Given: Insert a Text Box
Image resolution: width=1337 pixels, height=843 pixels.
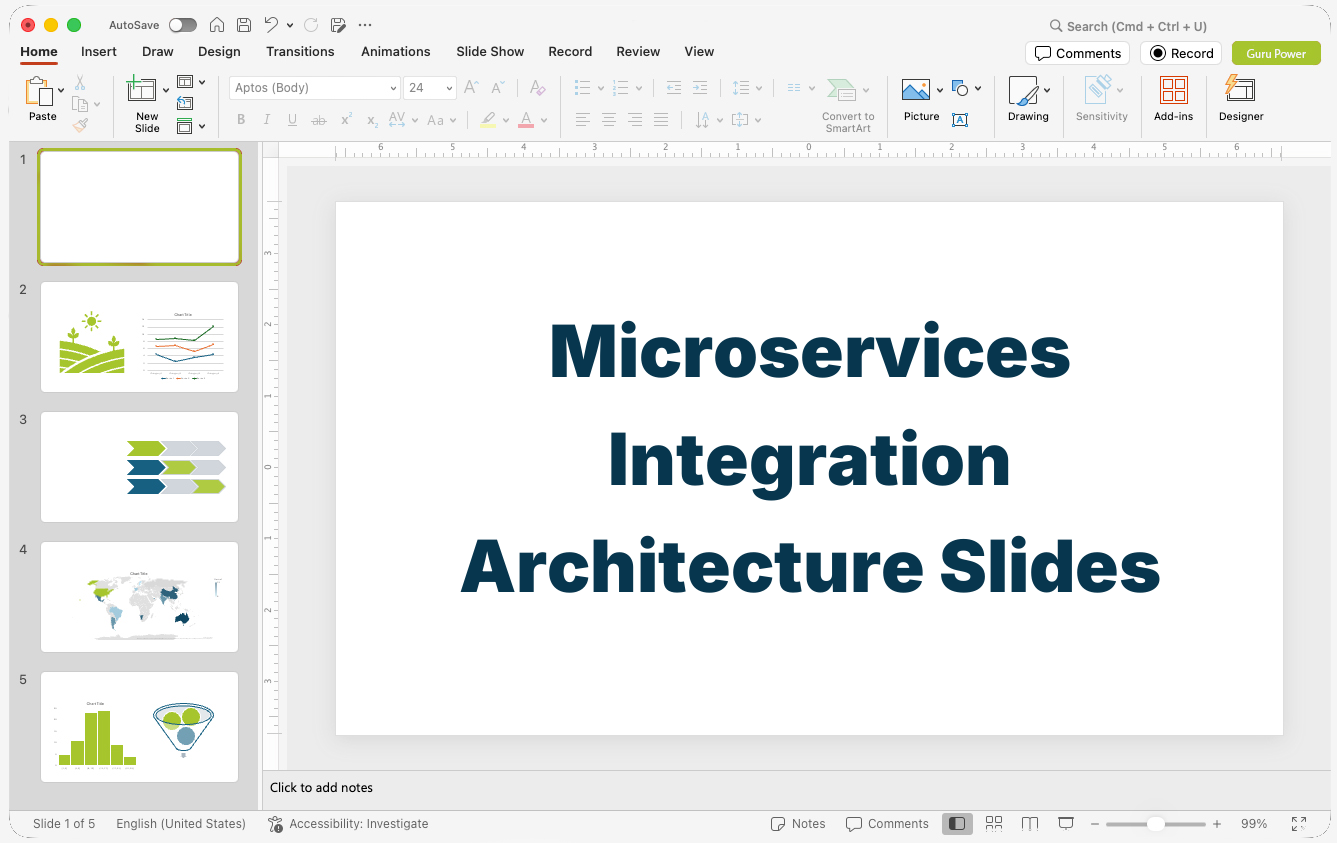Looking at the screenshot, I should (x=960, y=120).
